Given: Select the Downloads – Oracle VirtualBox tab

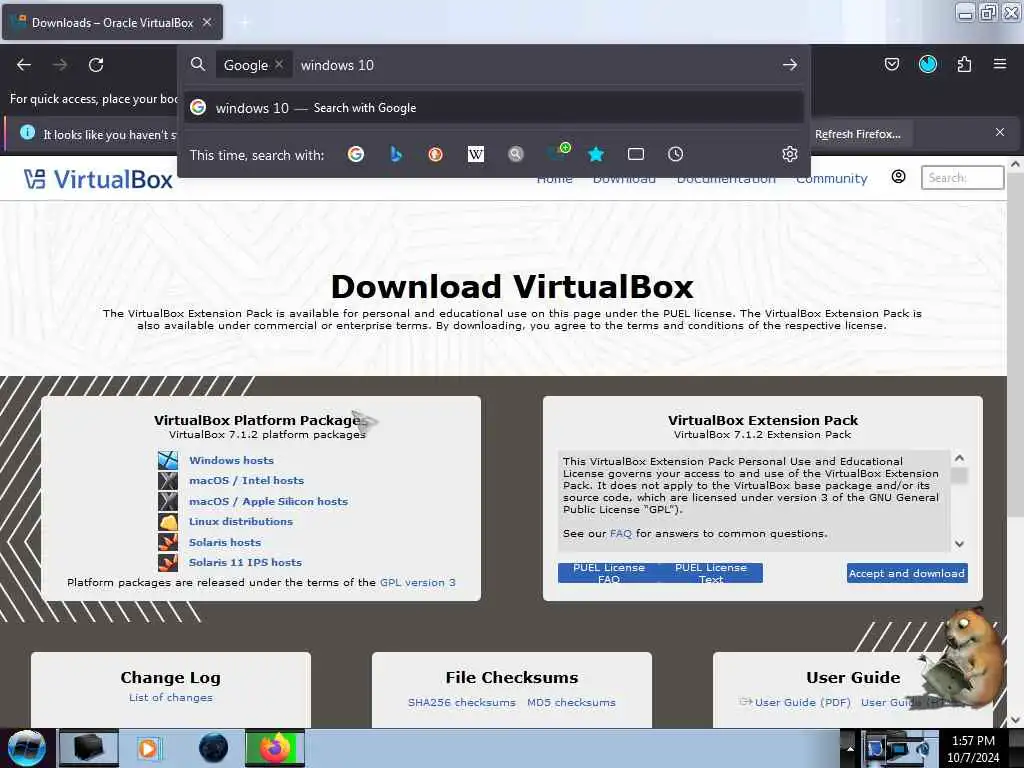Looking at the screenshot, I should click(112, 22).
